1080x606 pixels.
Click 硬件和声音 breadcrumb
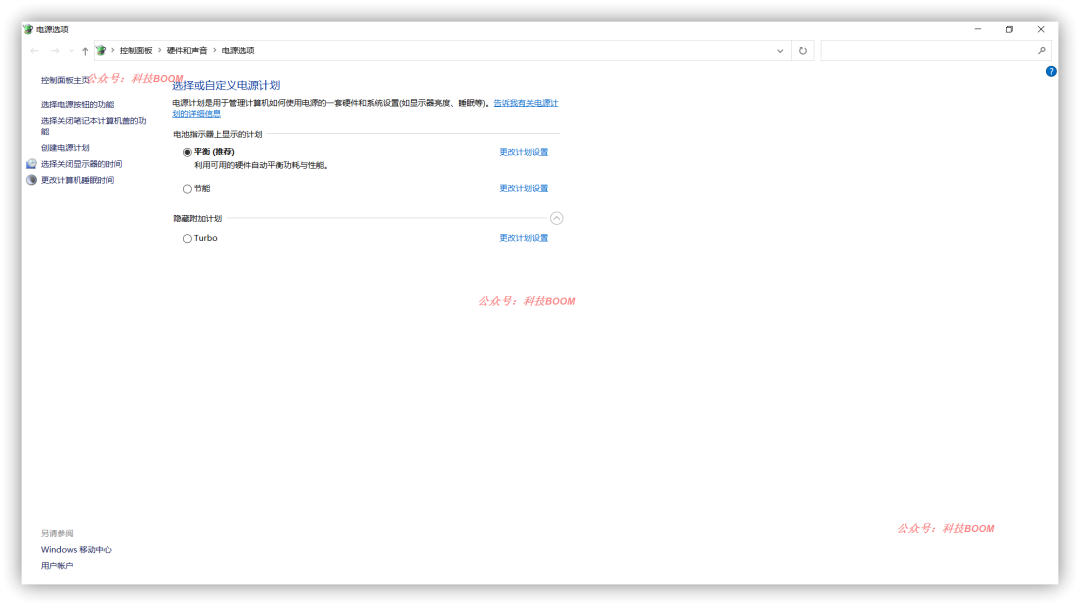[x=187, y=50]
